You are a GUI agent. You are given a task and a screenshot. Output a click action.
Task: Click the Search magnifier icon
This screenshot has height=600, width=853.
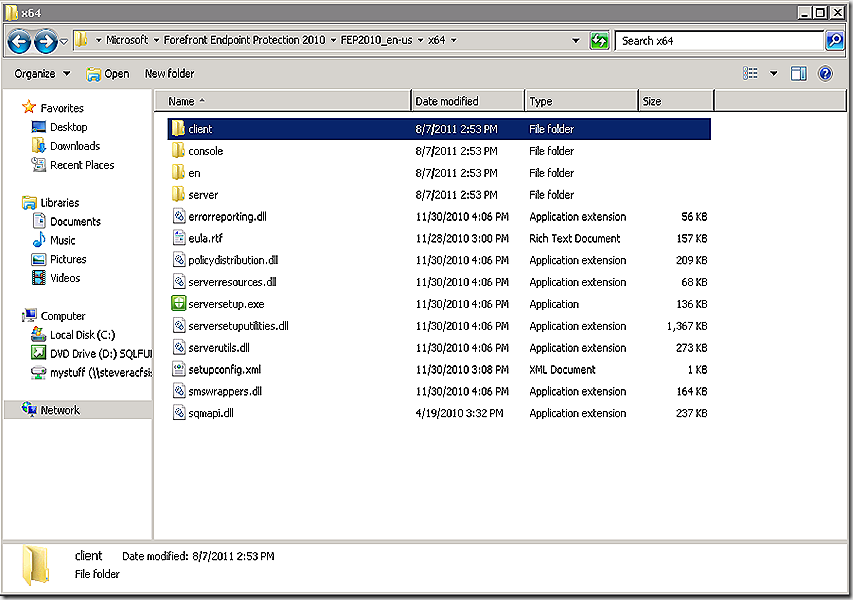834,41
